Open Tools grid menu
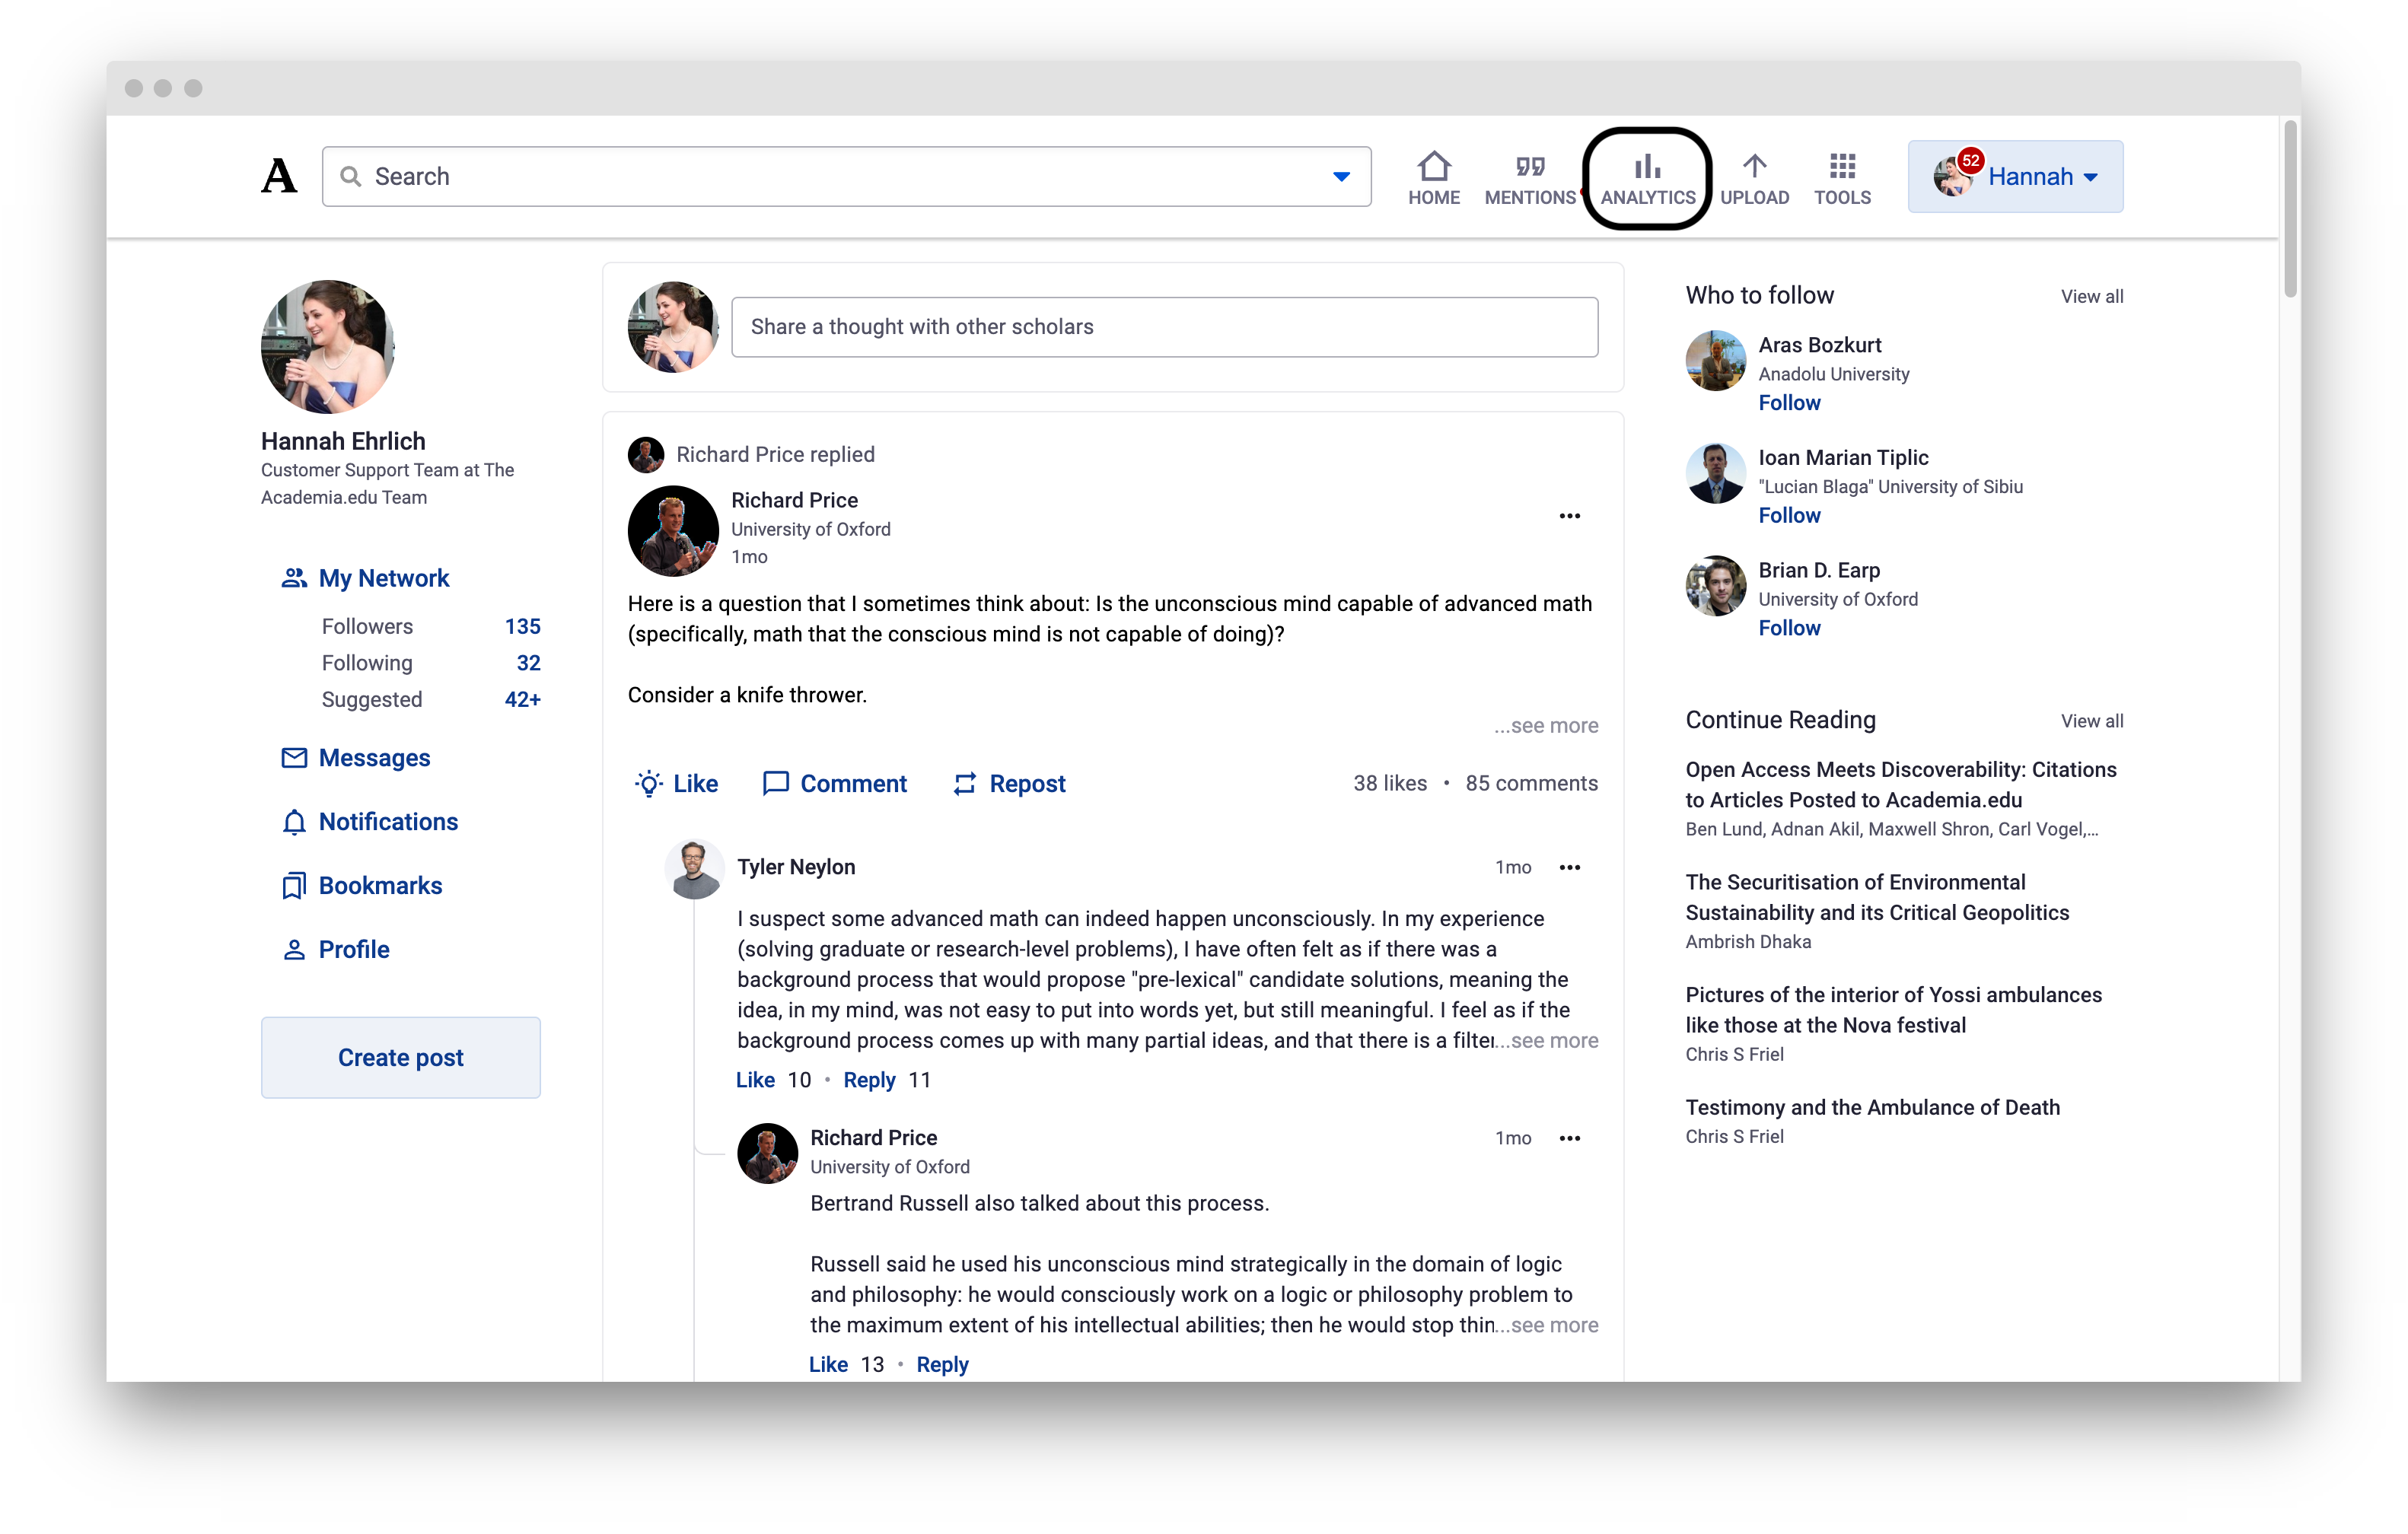 click(1842, 179)
